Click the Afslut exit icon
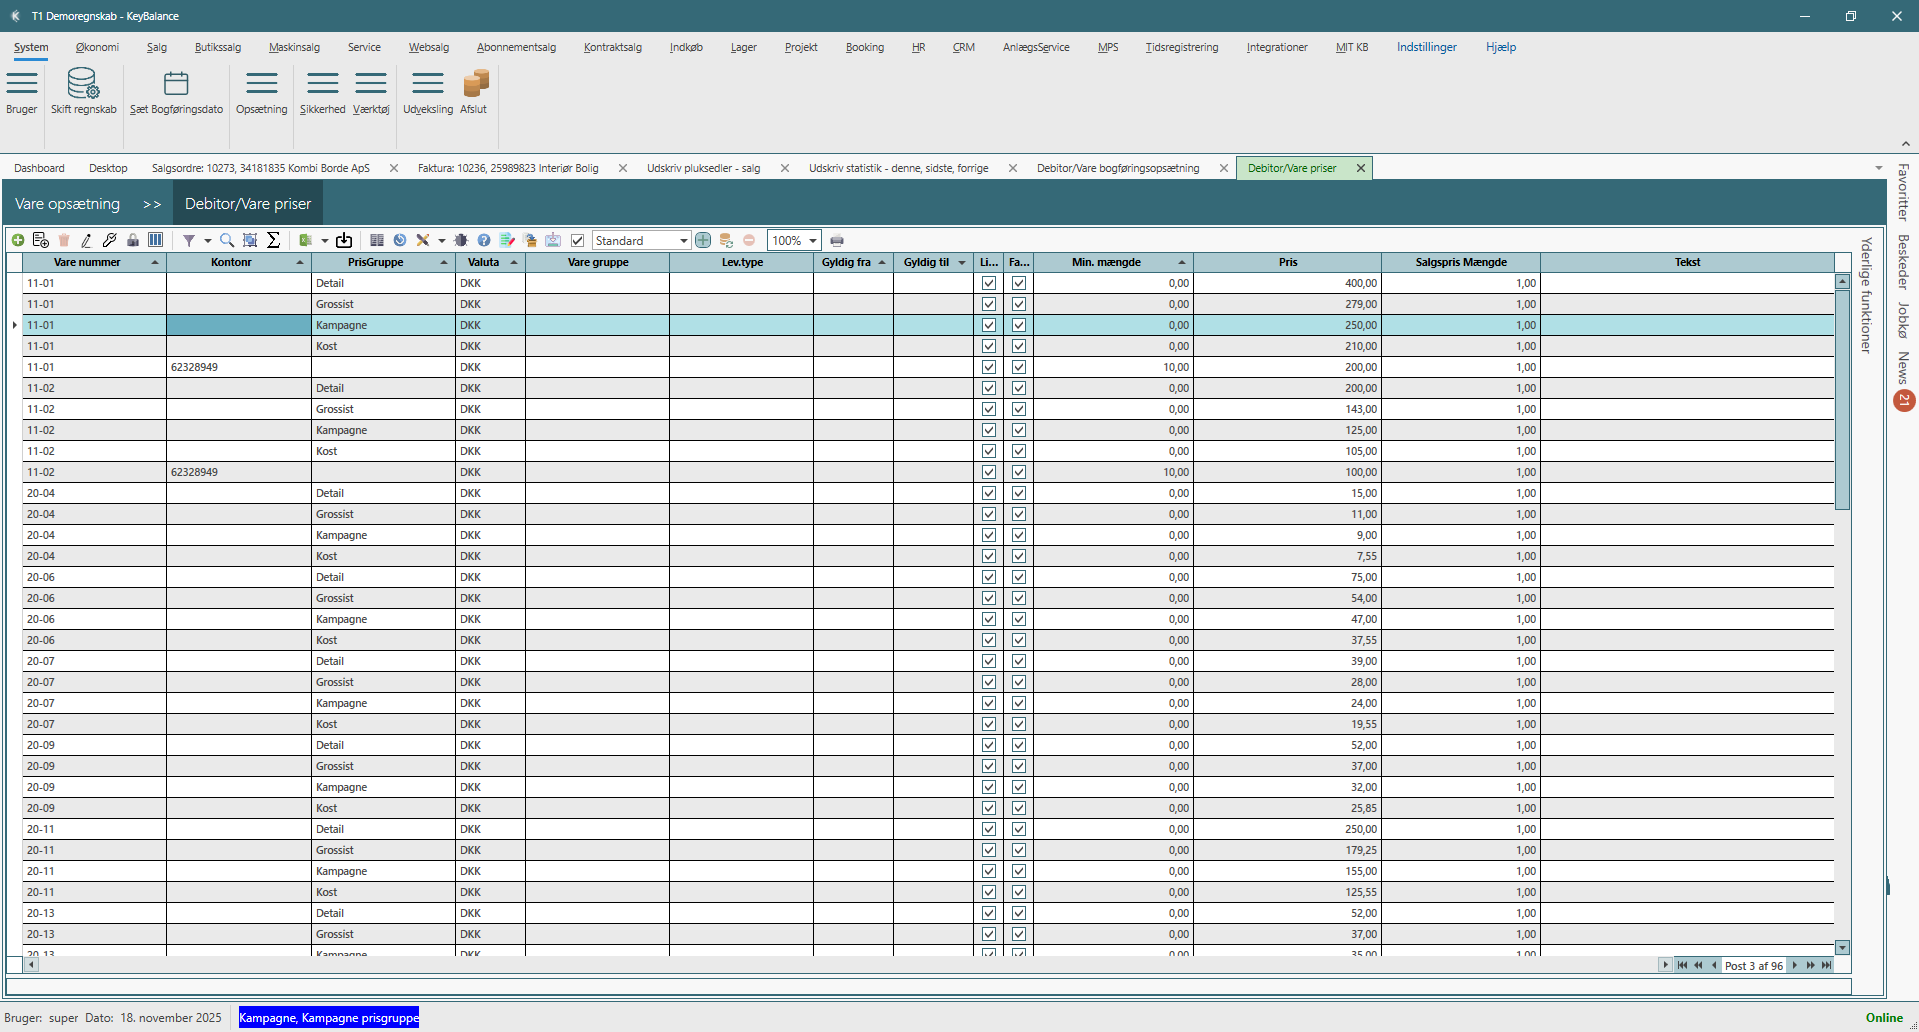Viewport: 1919px width, 1032px height. 474,84
